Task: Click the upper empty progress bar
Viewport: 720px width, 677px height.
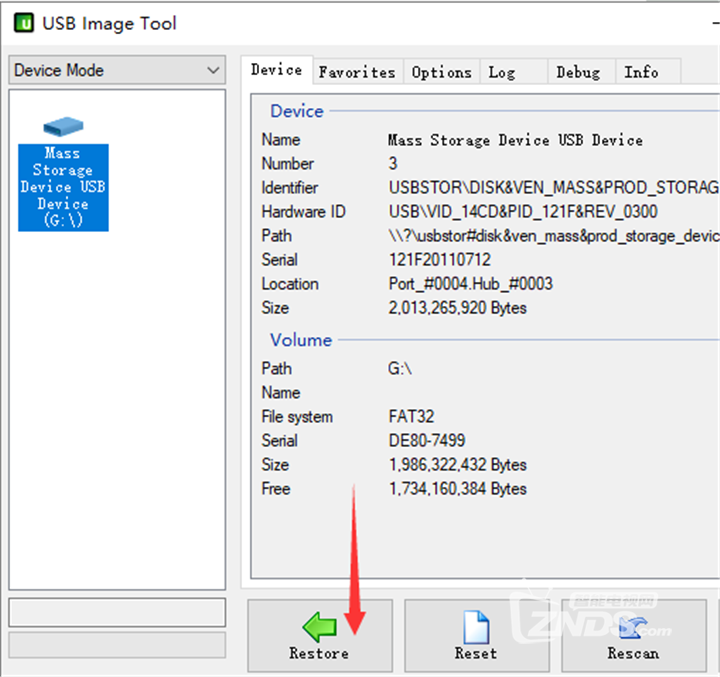Action: [x=117, y=612]
